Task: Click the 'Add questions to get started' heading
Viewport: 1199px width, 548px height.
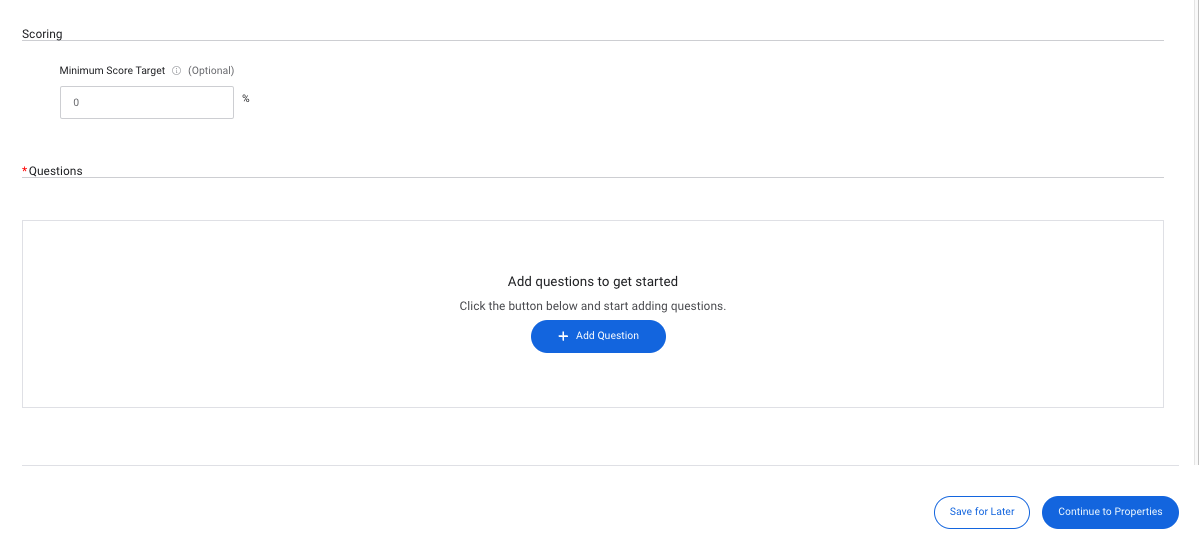Action: pos(593,281)
